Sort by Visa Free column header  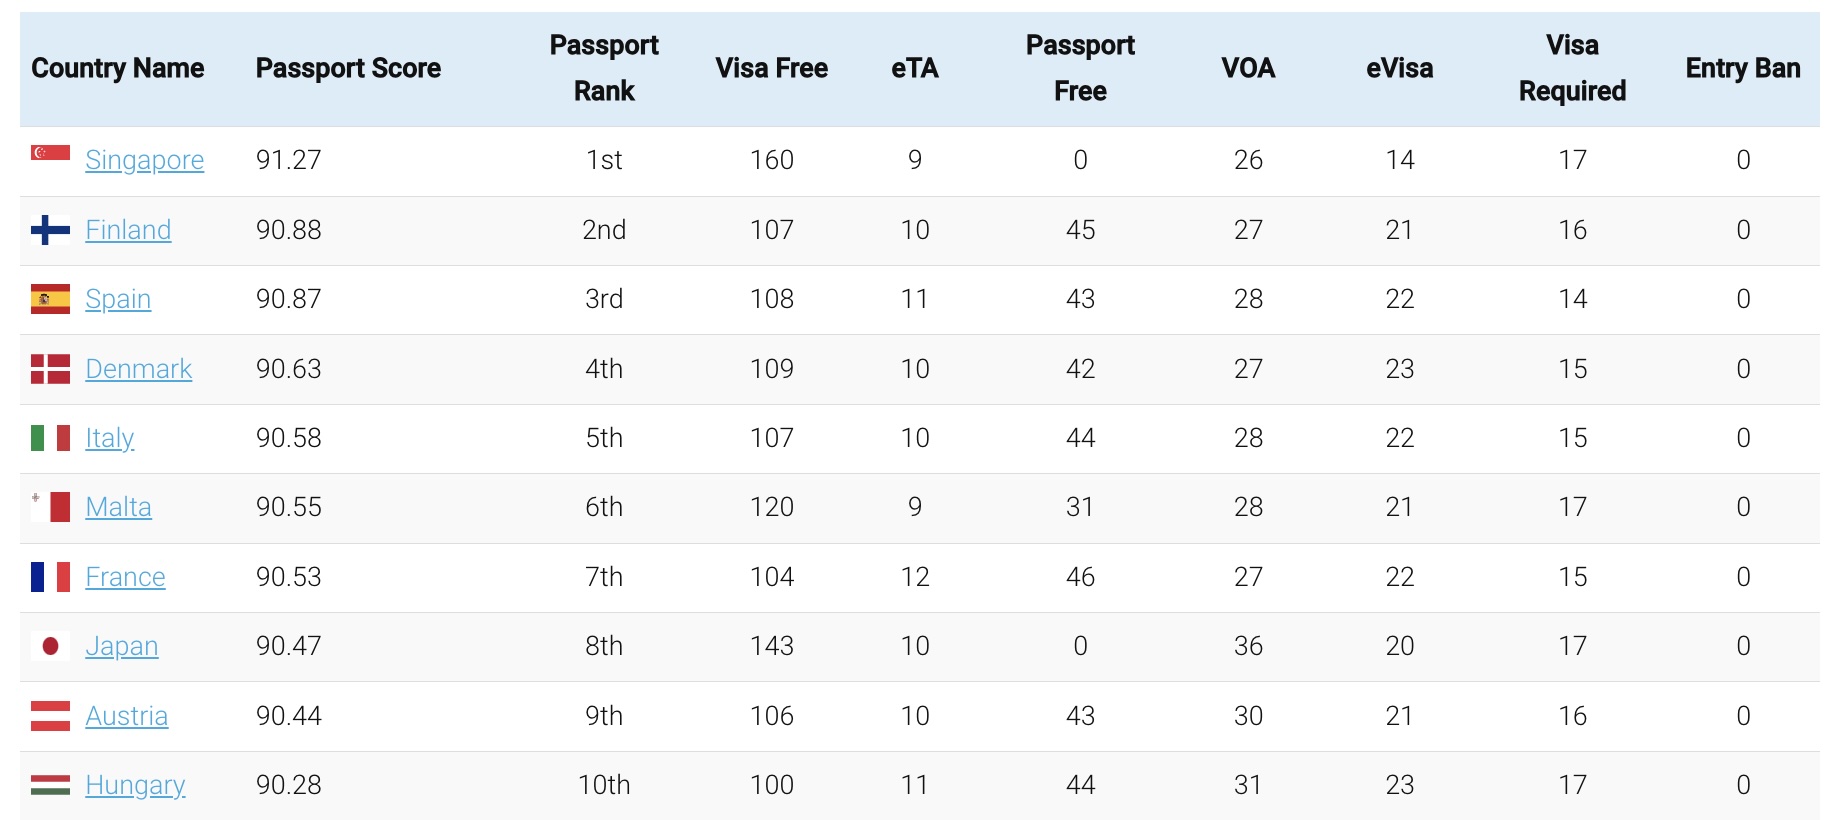[x=772, y=68]
